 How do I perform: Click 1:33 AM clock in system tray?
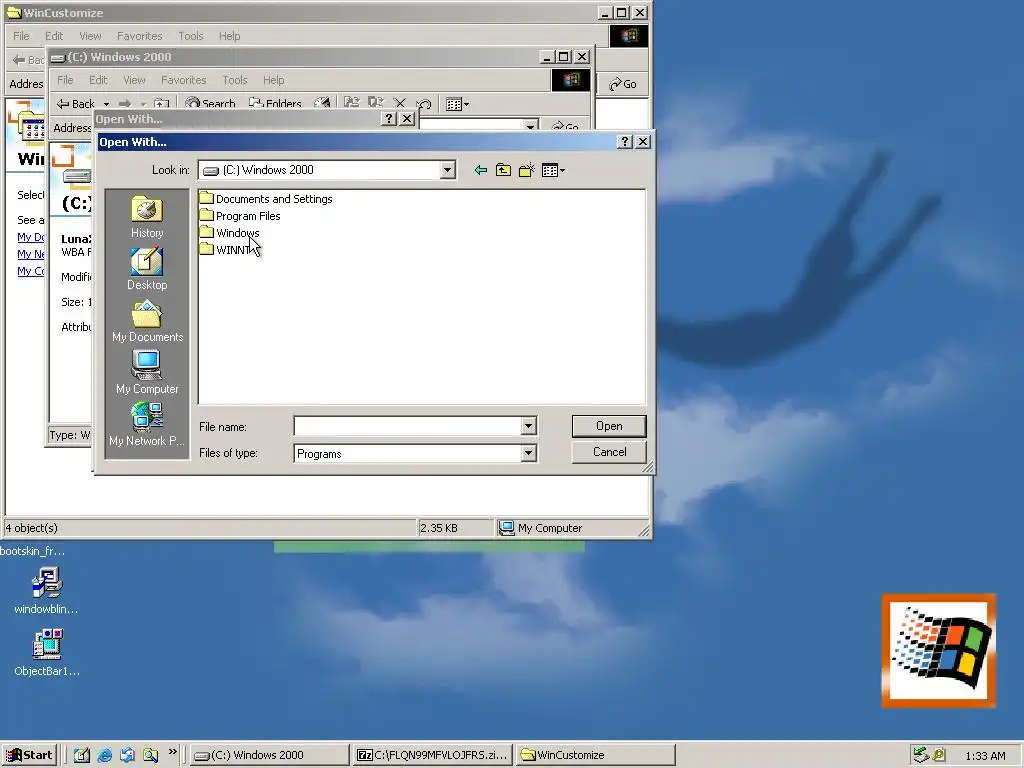985,756
